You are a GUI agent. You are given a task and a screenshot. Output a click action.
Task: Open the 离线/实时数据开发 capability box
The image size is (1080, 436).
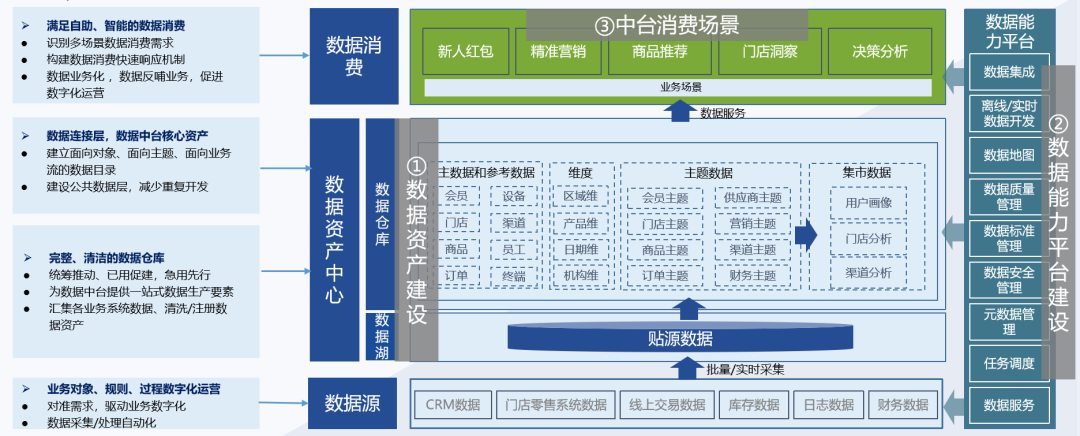pos(1009,113)
